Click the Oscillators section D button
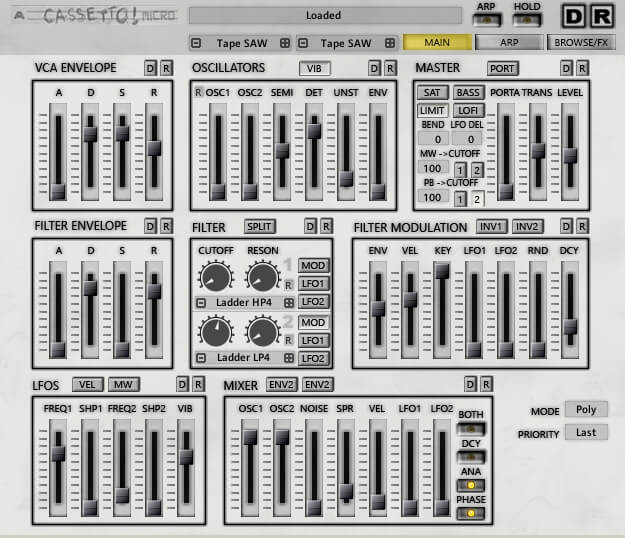625x538 pixels. 374,69
